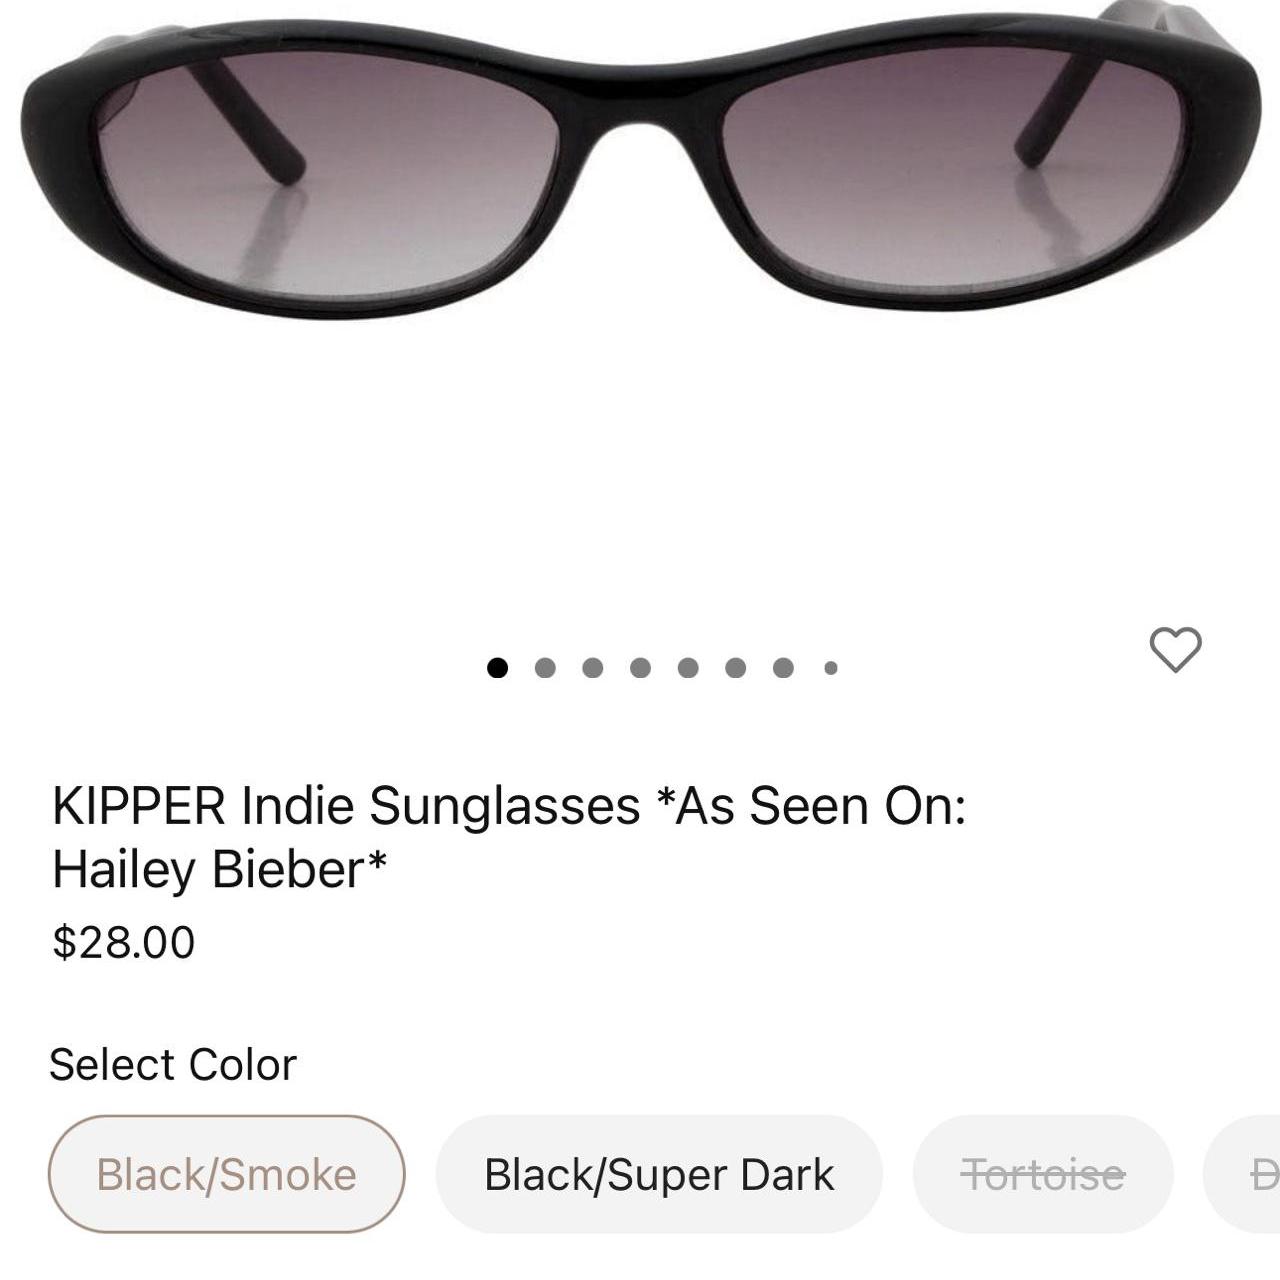The height and width of the screenshot is (1280, 1280).
Task: Select the first carousel dot
Action: [497, 665]
